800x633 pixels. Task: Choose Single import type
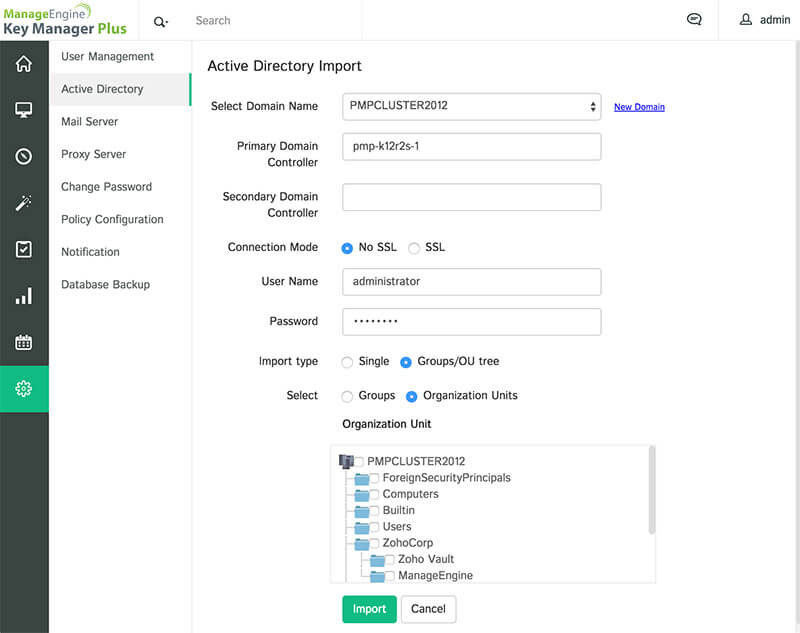[x=347, y=362]
